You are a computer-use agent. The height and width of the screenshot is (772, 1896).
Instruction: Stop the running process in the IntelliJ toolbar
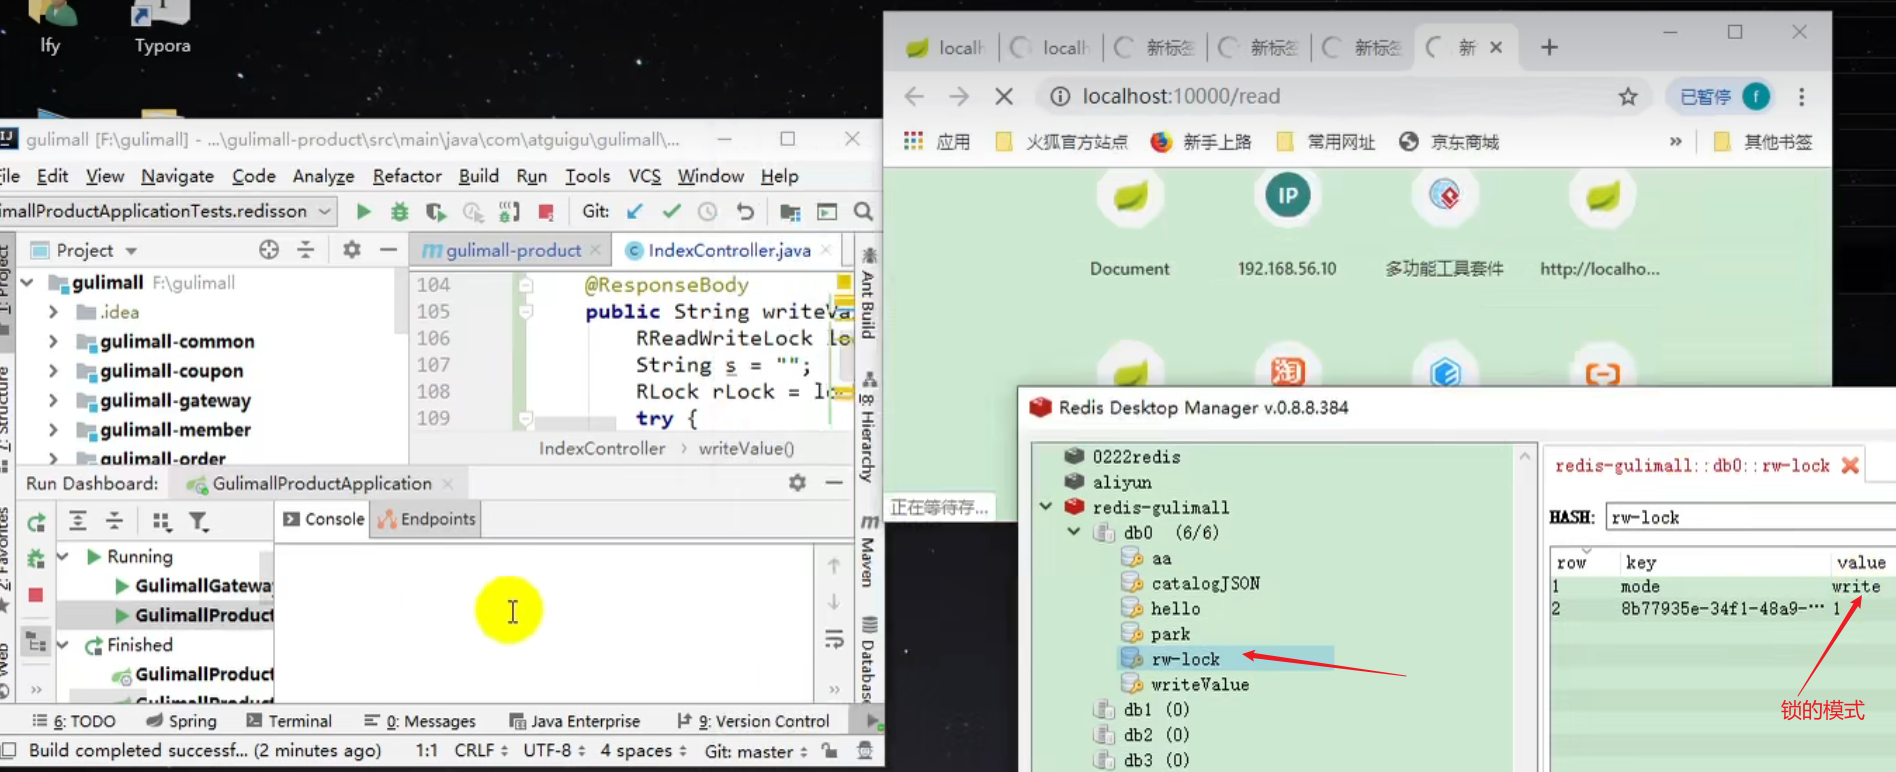click(x=546, y=211)
